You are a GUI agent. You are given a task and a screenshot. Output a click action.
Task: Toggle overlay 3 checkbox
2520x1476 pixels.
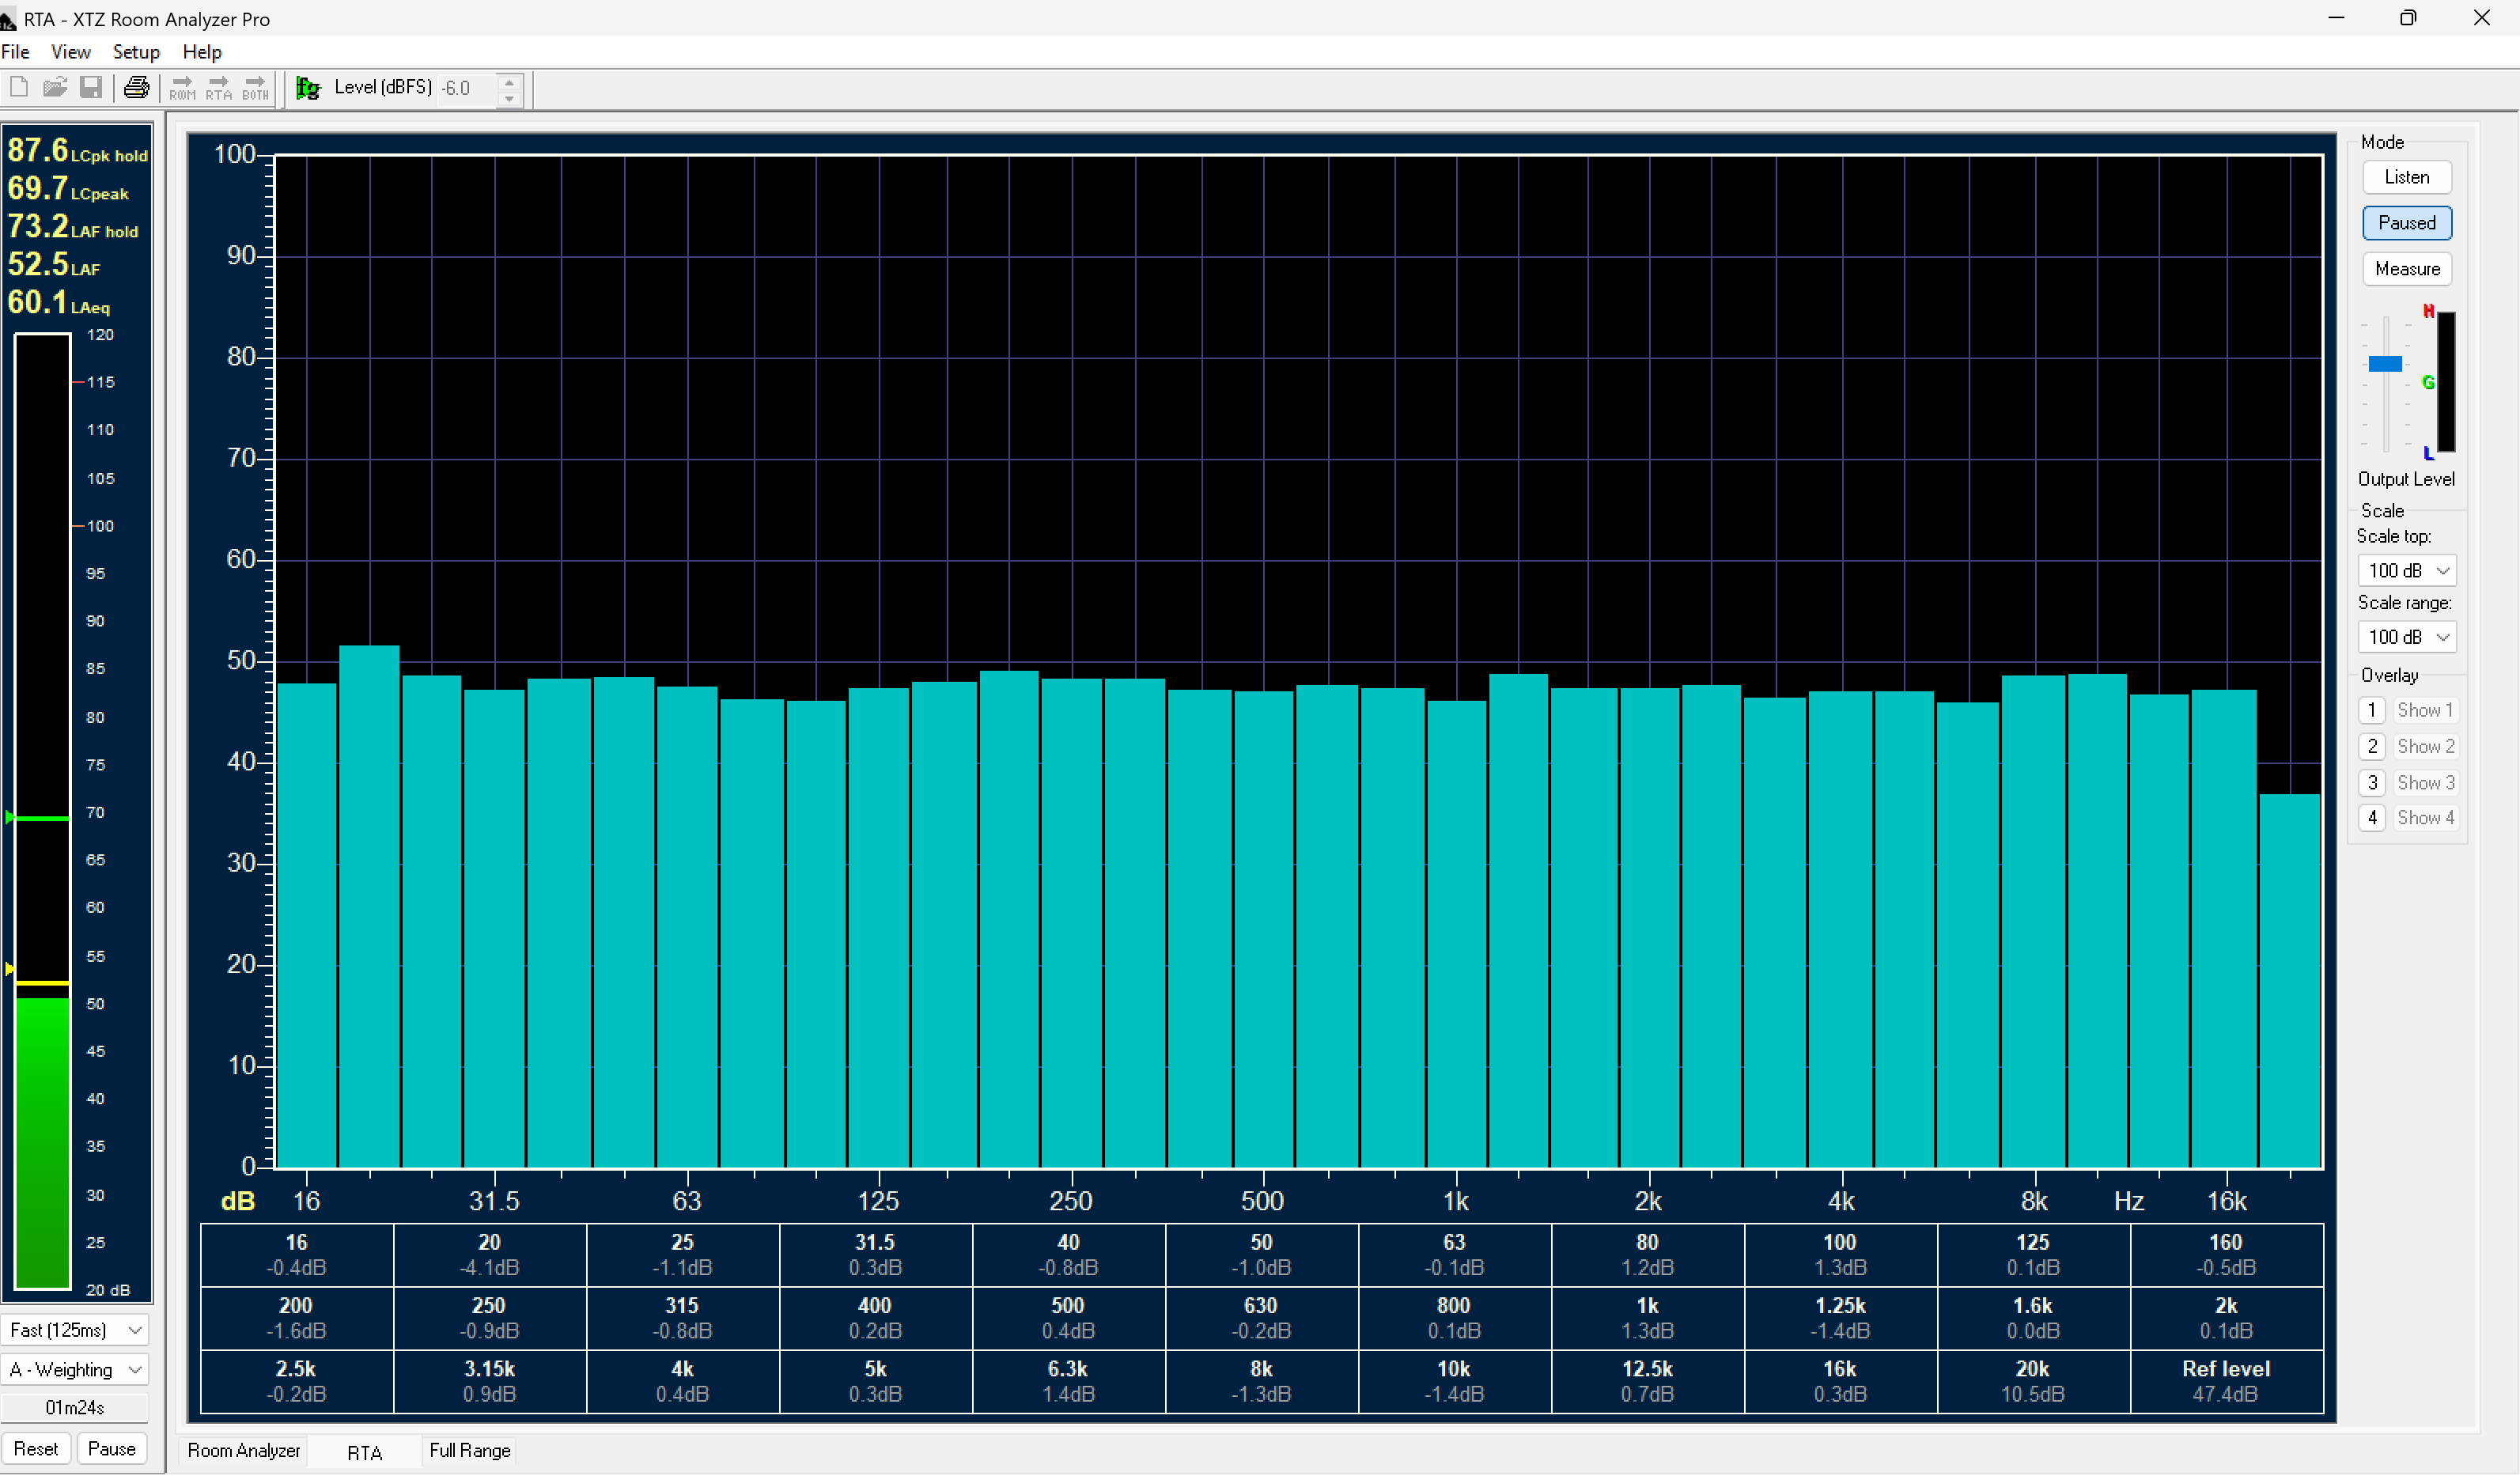[x=2371, y=783]
